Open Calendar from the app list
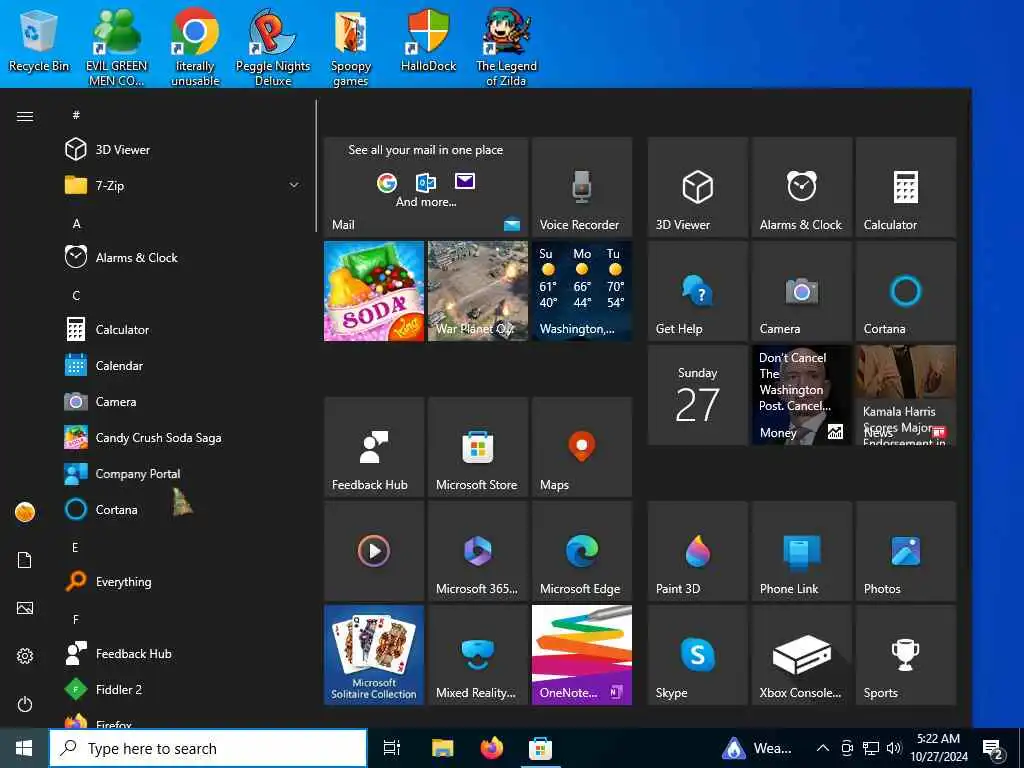The height and width of the screenshot is (768, 1024). [x=182, y=366]
